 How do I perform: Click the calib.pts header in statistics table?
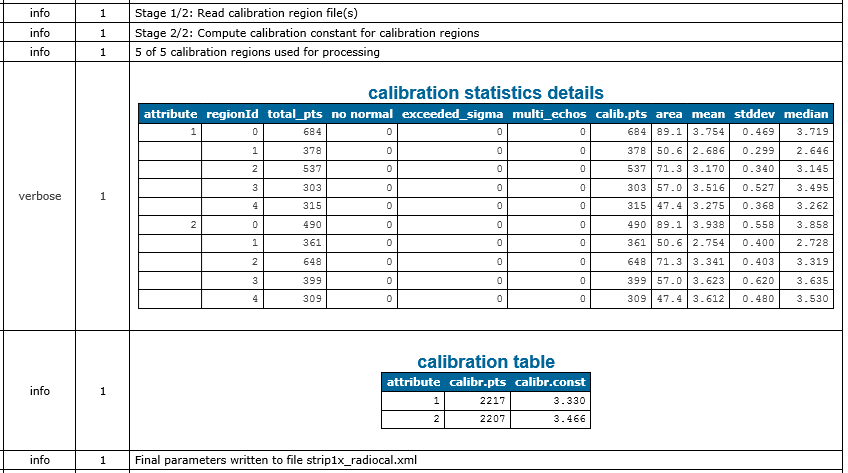(622, 114)
